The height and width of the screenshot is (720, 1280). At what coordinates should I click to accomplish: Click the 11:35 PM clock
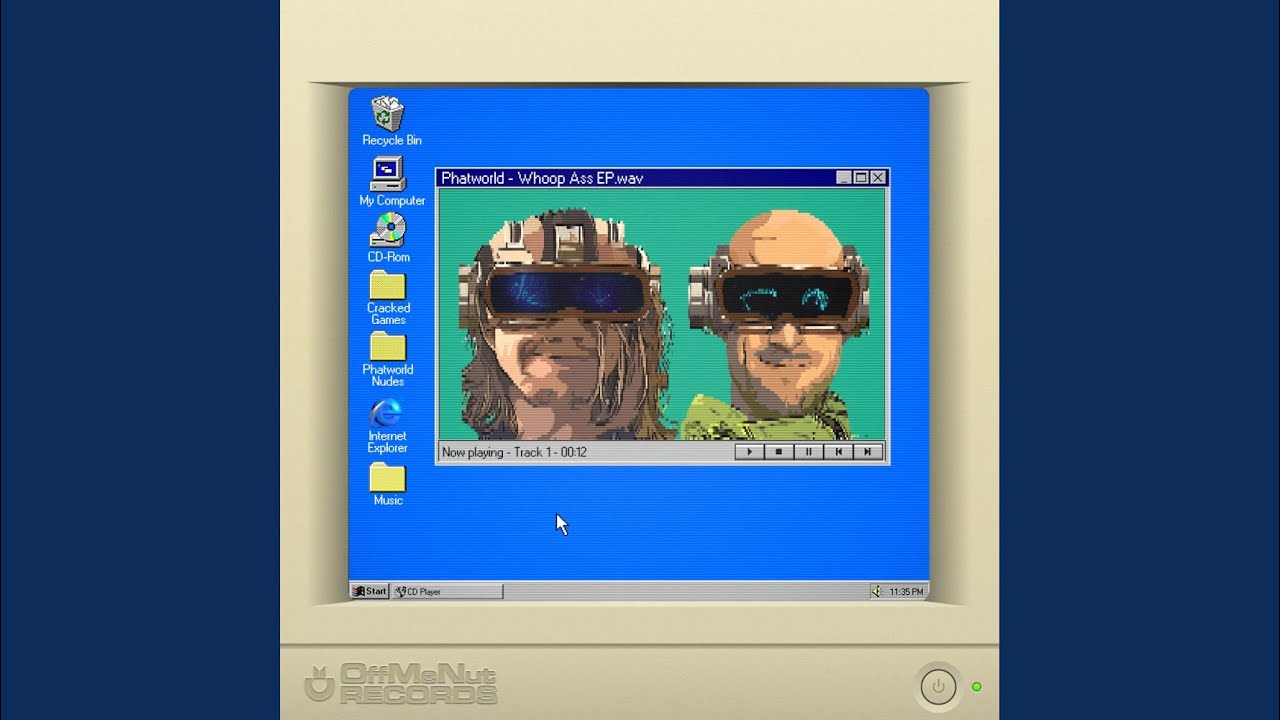pos(906,592)
